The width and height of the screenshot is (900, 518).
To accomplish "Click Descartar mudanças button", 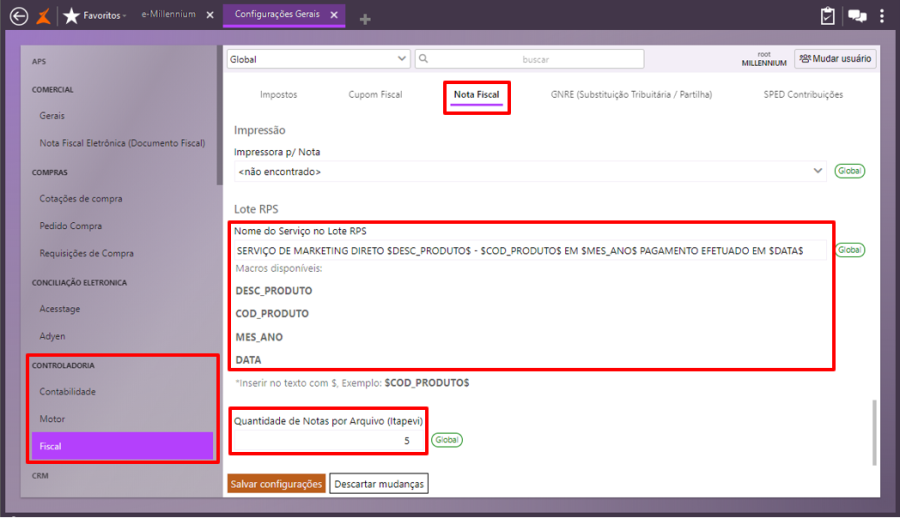I will (x=379, y=484).
